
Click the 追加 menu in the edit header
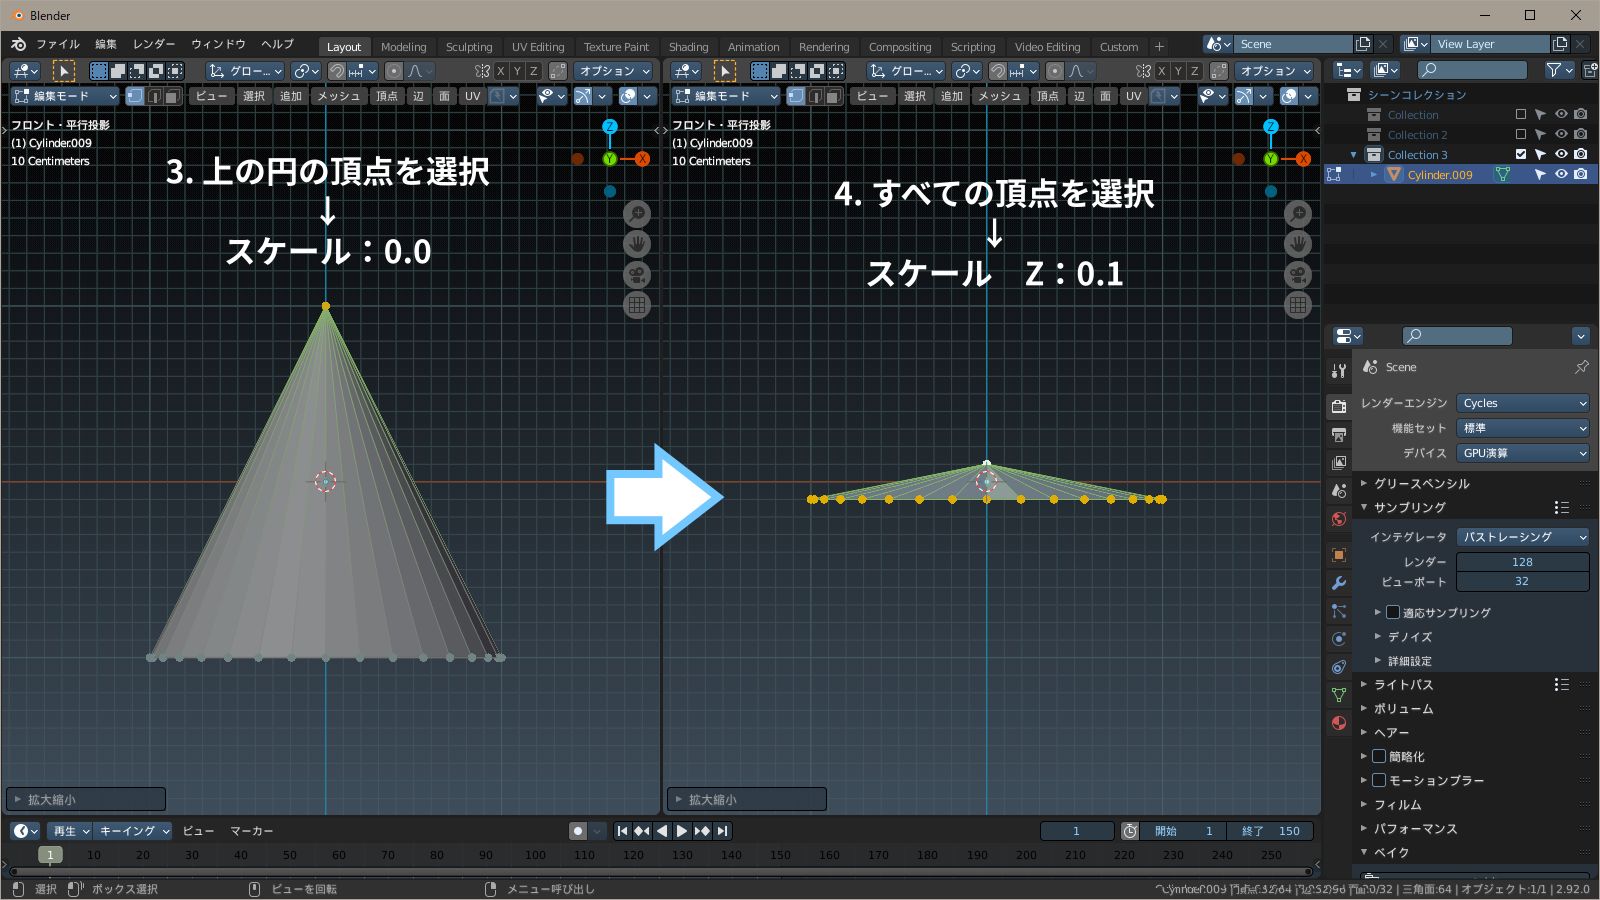[290, 96]
